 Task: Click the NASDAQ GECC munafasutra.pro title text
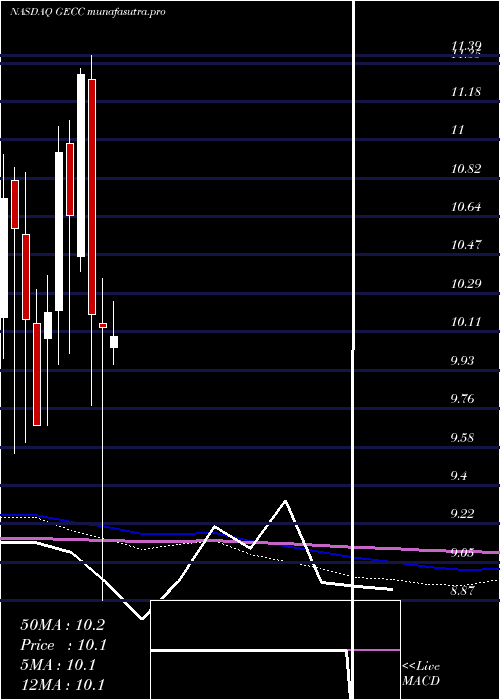coord(88,12)
